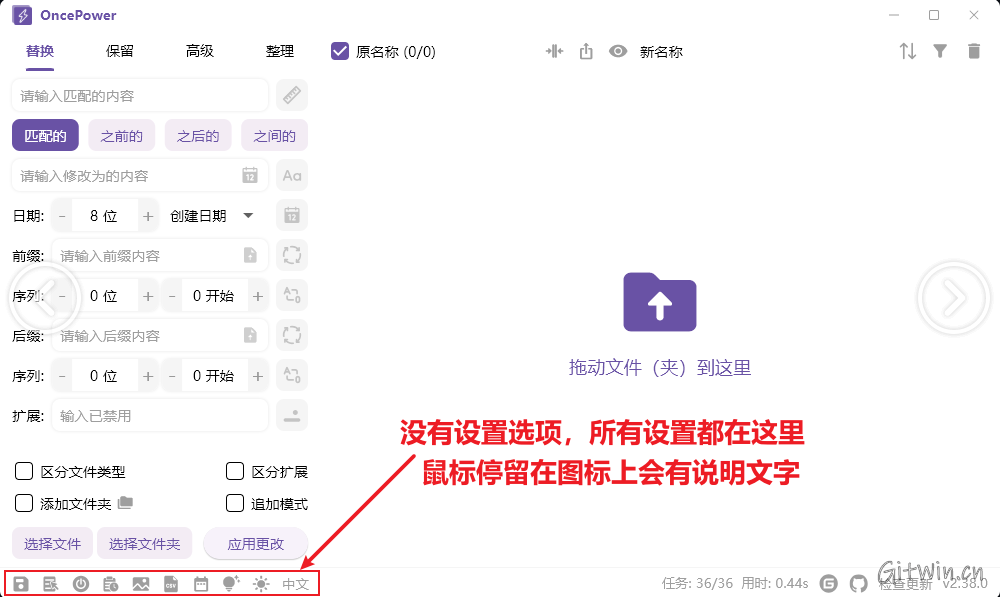Image resolution: width=1000 pixels, height=597 pixels.
Task: Tick the 追加模式 checkbox
Action: (x=235, y=503)
